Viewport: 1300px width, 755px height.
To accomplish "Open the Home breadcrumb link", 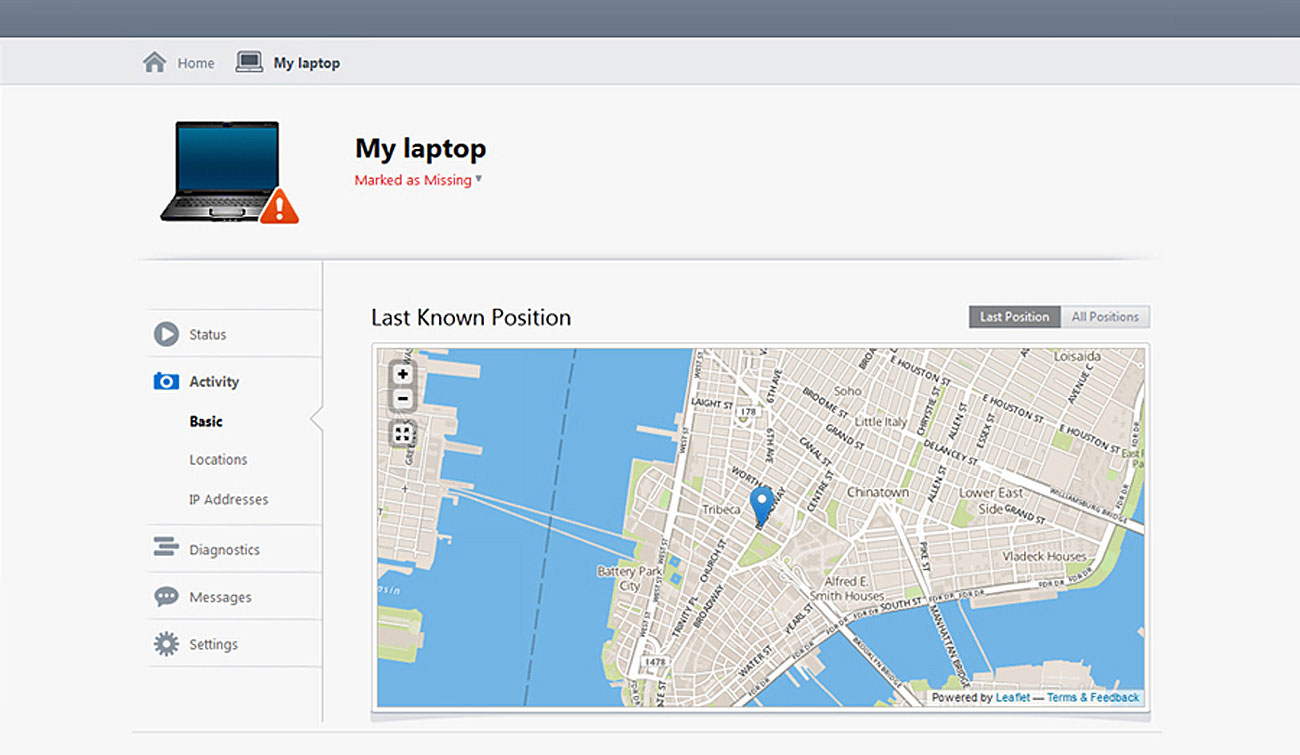I will point(196,63).
